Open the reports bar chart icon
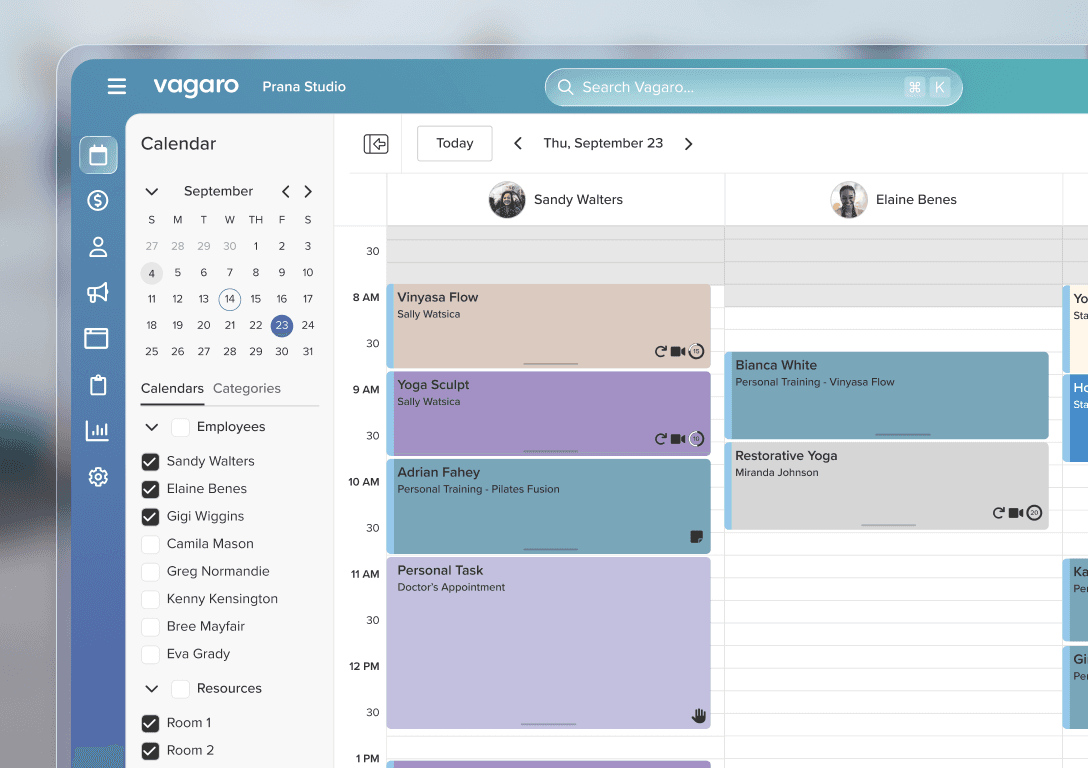The image size is (1088, 768). click(98, 431)
